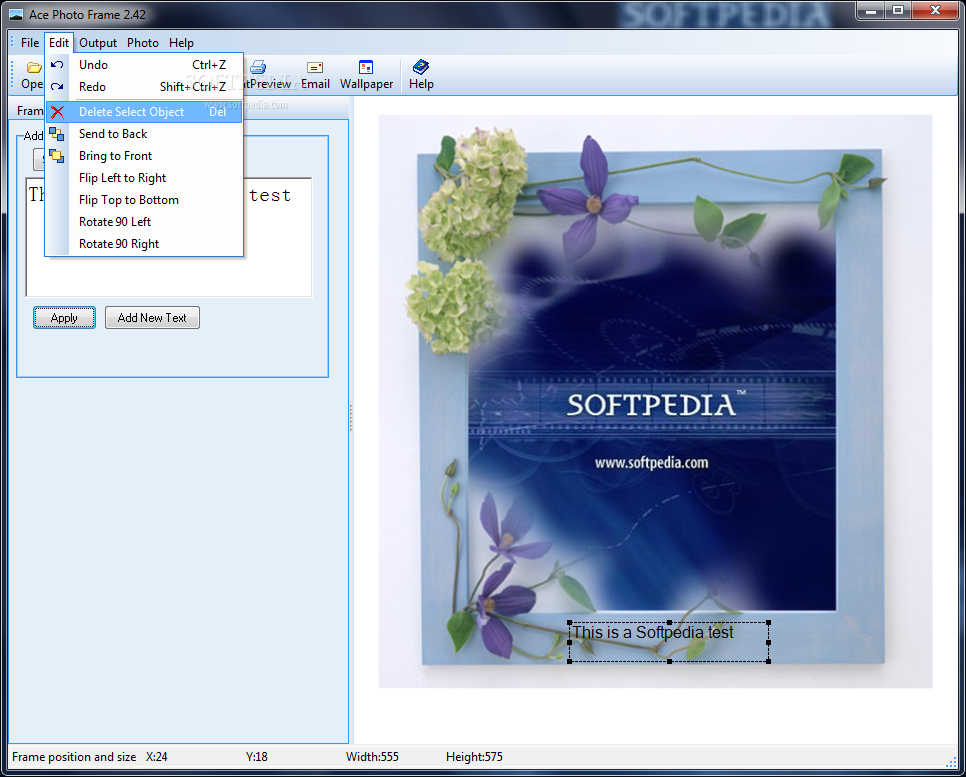Select Send to Back menu entry

(144, 134)
